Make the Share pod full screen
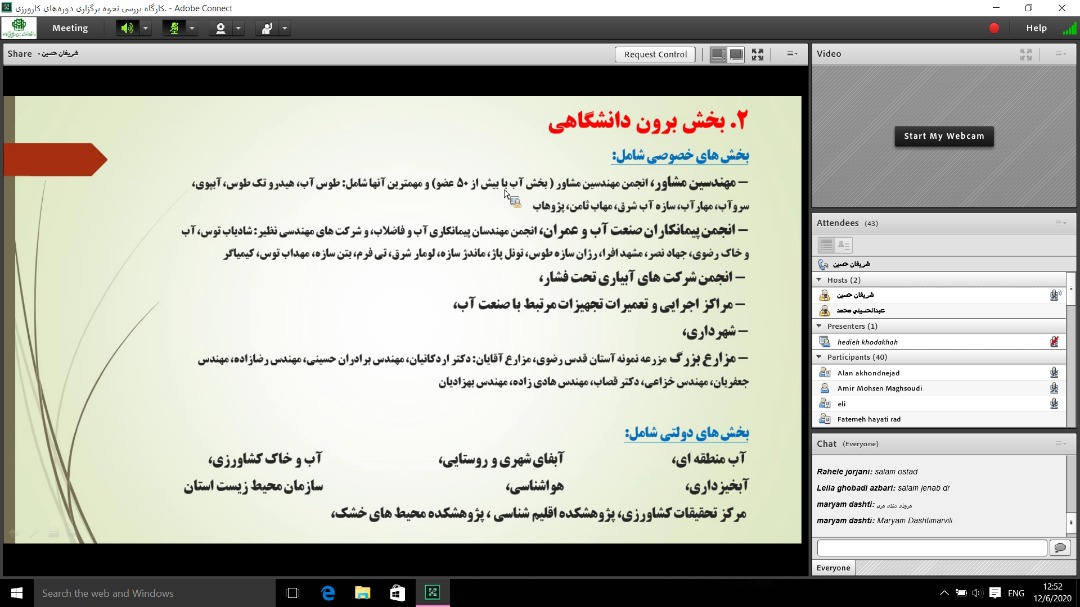 (758, 54)
